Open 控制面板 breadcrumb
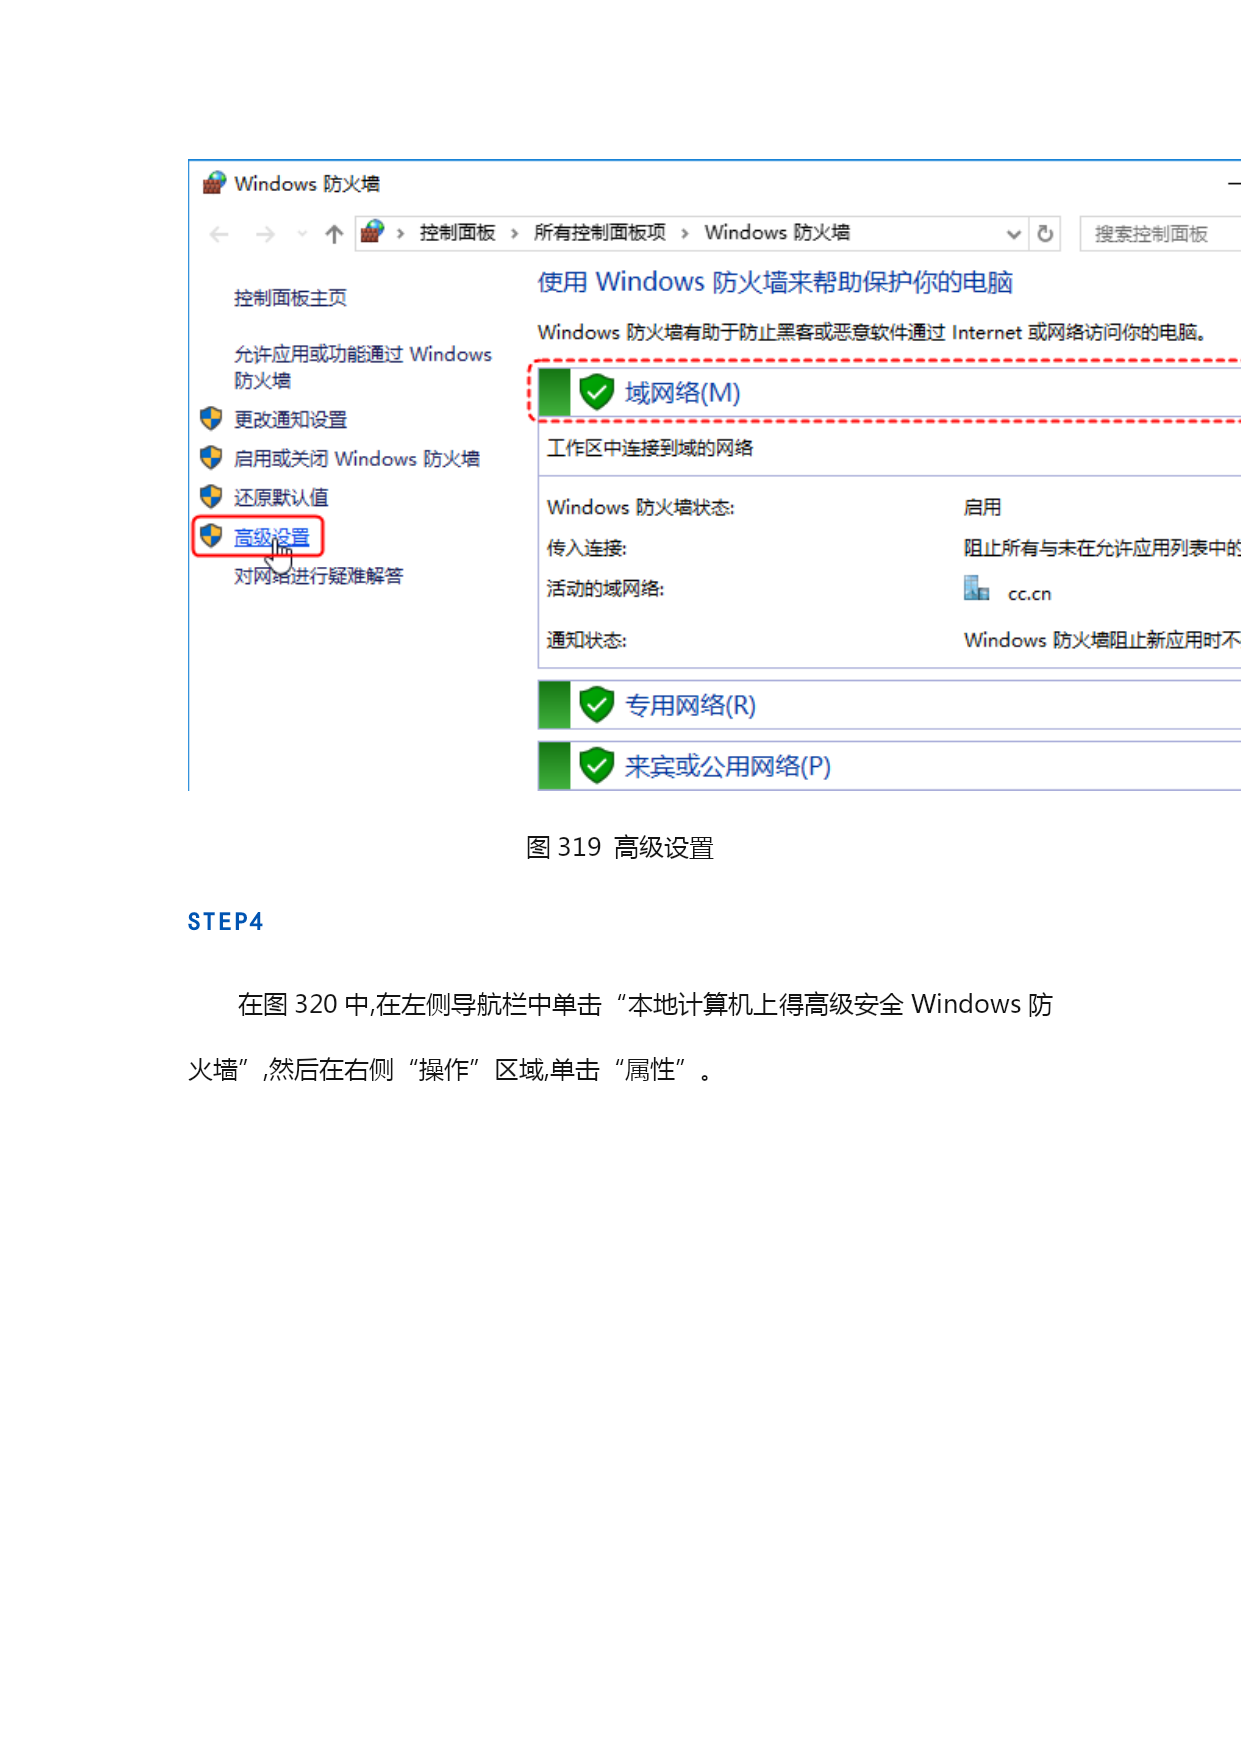 click(x=457, y=233)
